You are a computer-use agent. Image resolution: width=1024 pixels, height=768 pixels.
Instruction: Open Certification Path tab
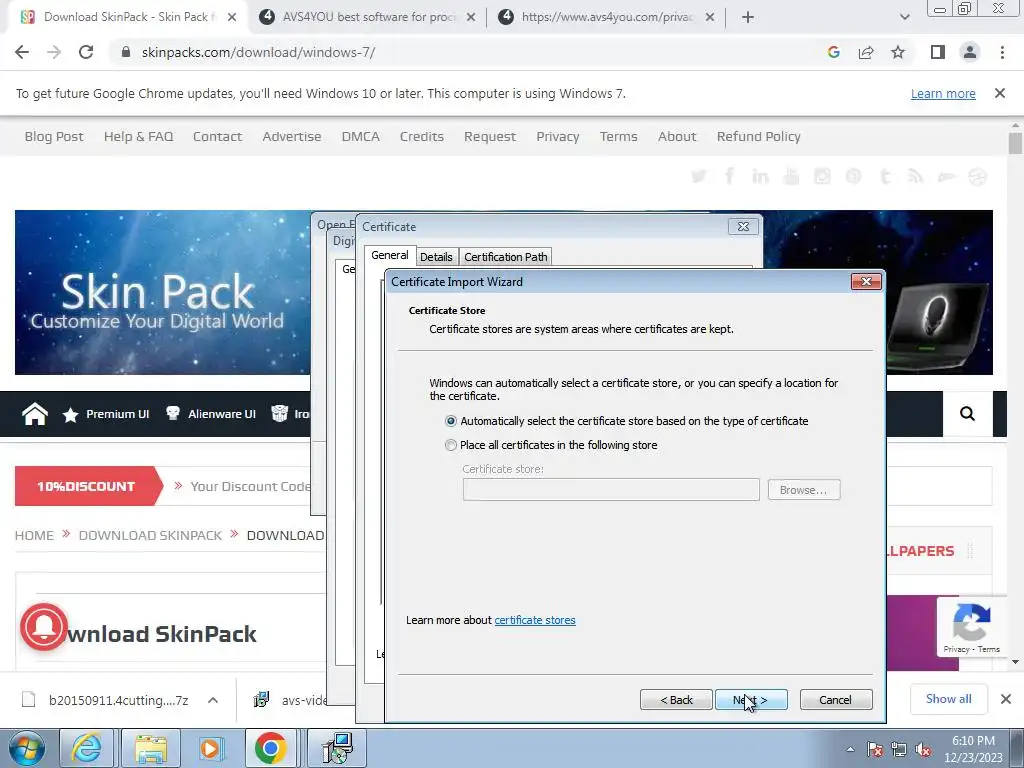[505, 257]
